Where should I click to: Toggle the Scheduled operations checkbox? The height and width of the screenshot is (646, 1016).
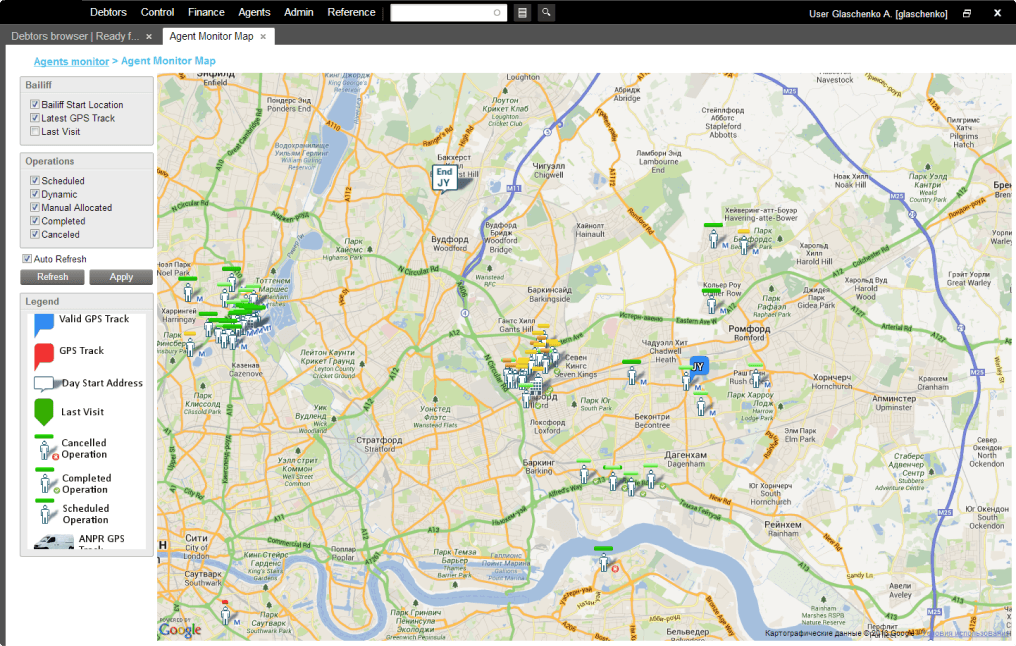tap(35, 181)
